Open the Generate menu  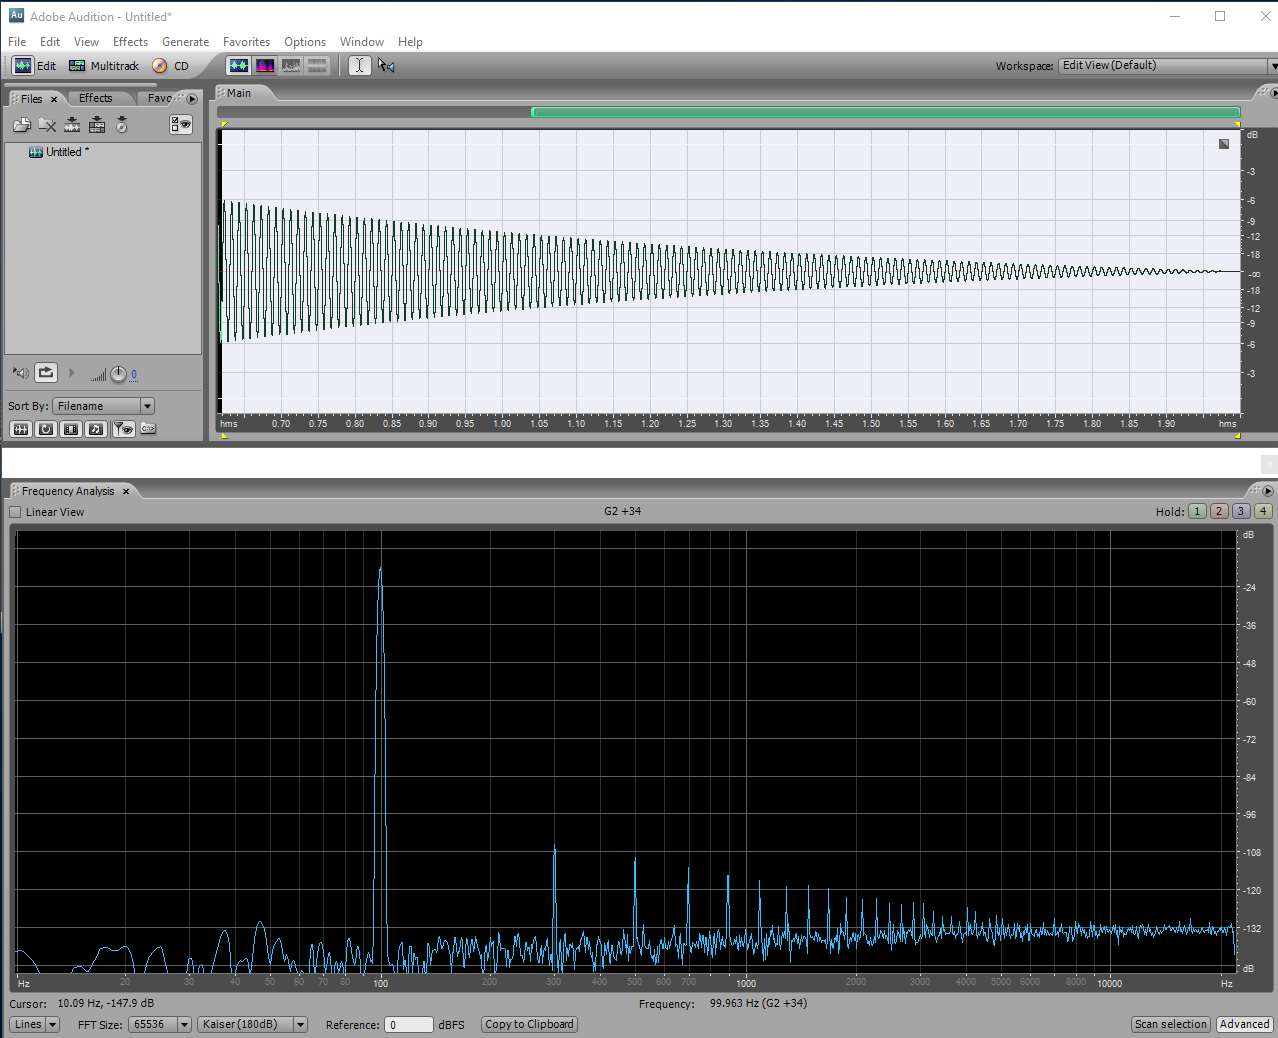point(186,42)
